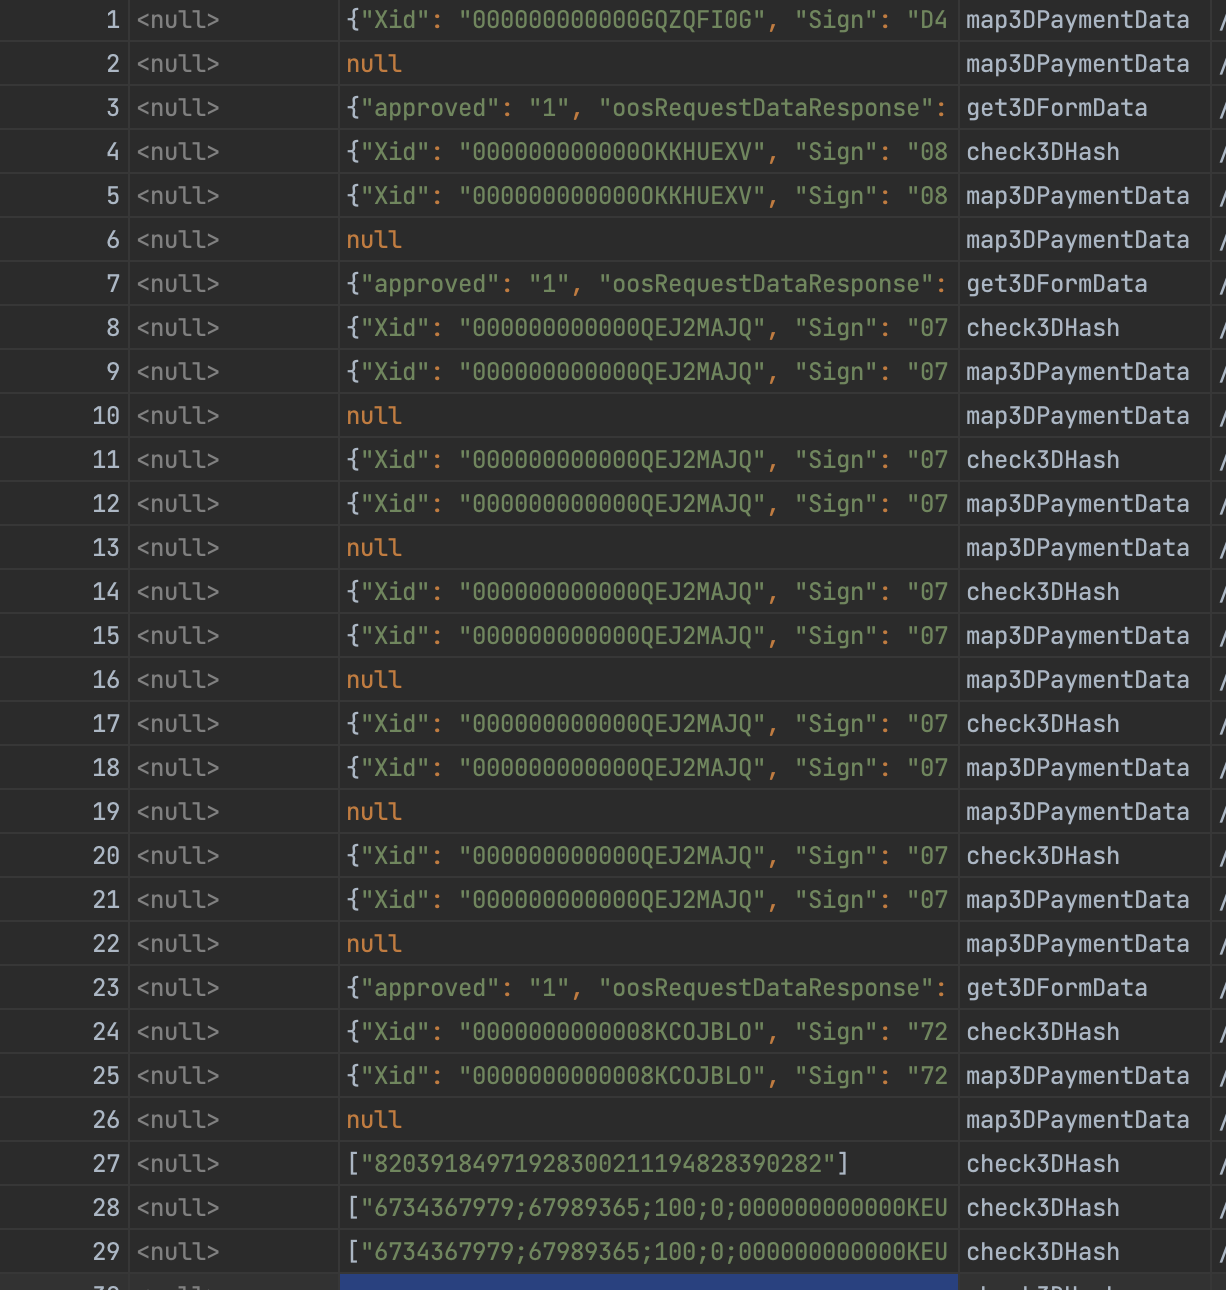1226x1290 pixels.
Task: Select the orange null value in row 13
Action: (374, 548)
